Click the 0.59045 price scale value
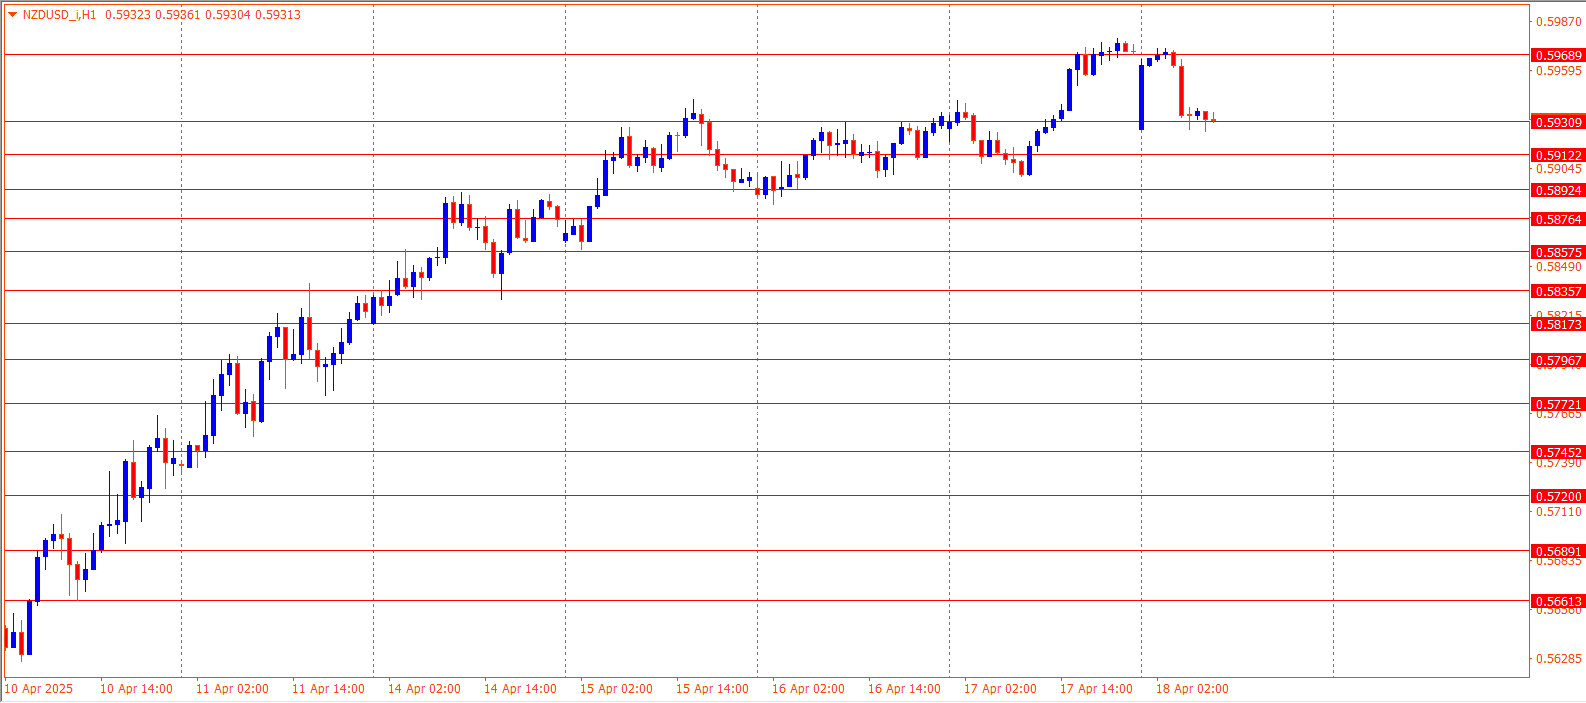The height and width of the screenshot is (703, 1586). point(1559,168)
